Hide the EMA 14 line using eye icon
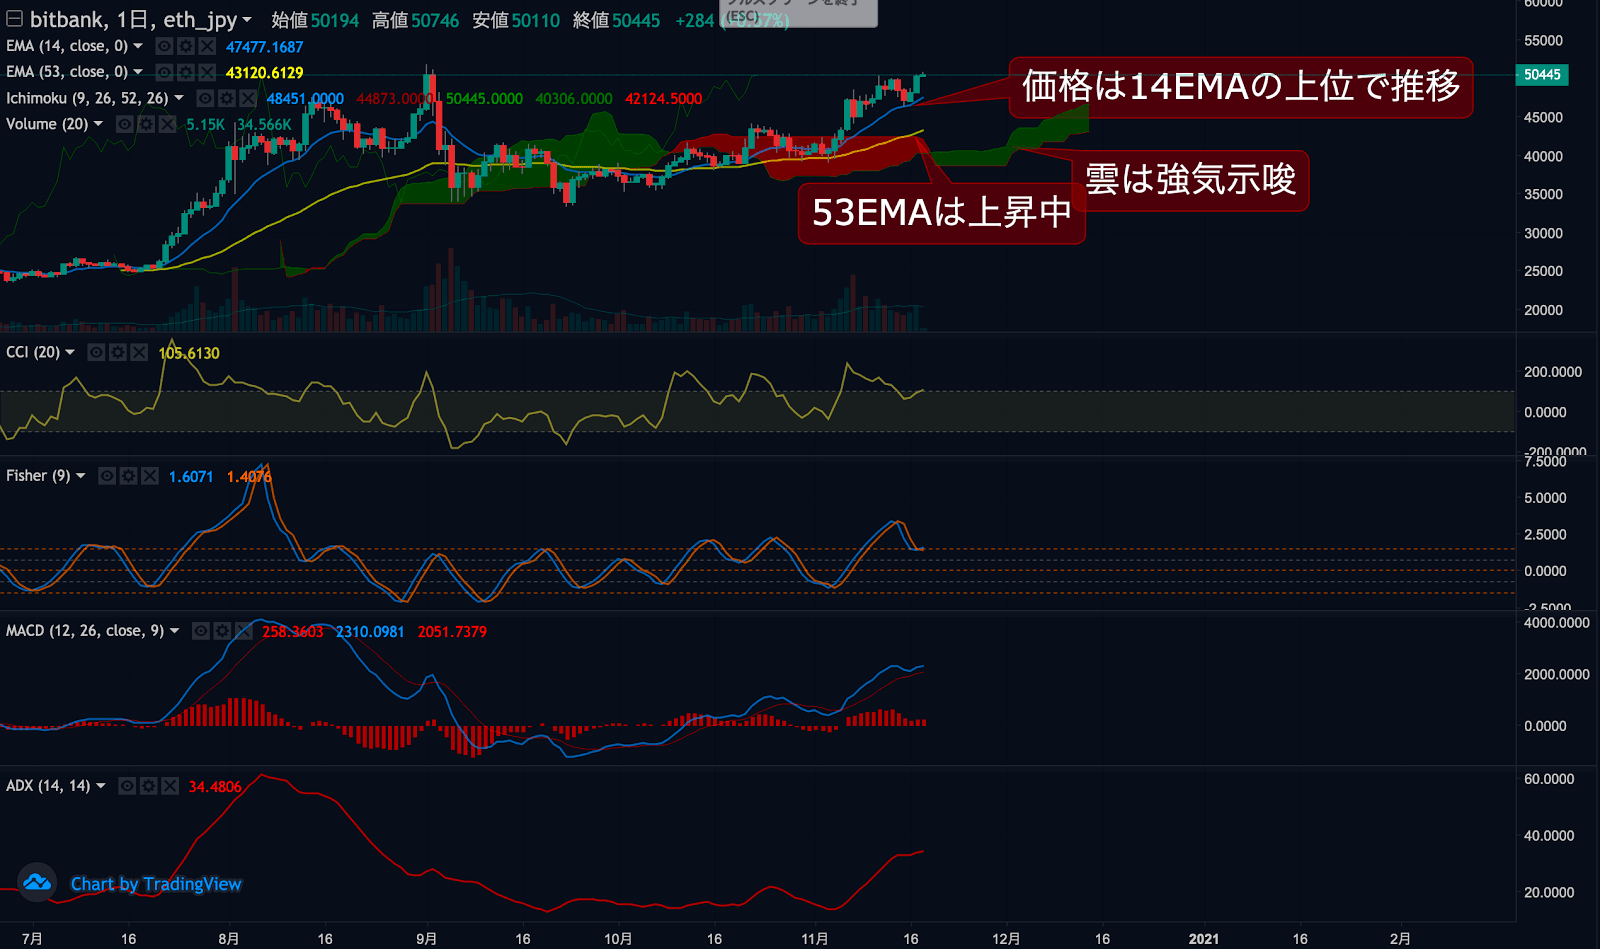 pos(165,46)
